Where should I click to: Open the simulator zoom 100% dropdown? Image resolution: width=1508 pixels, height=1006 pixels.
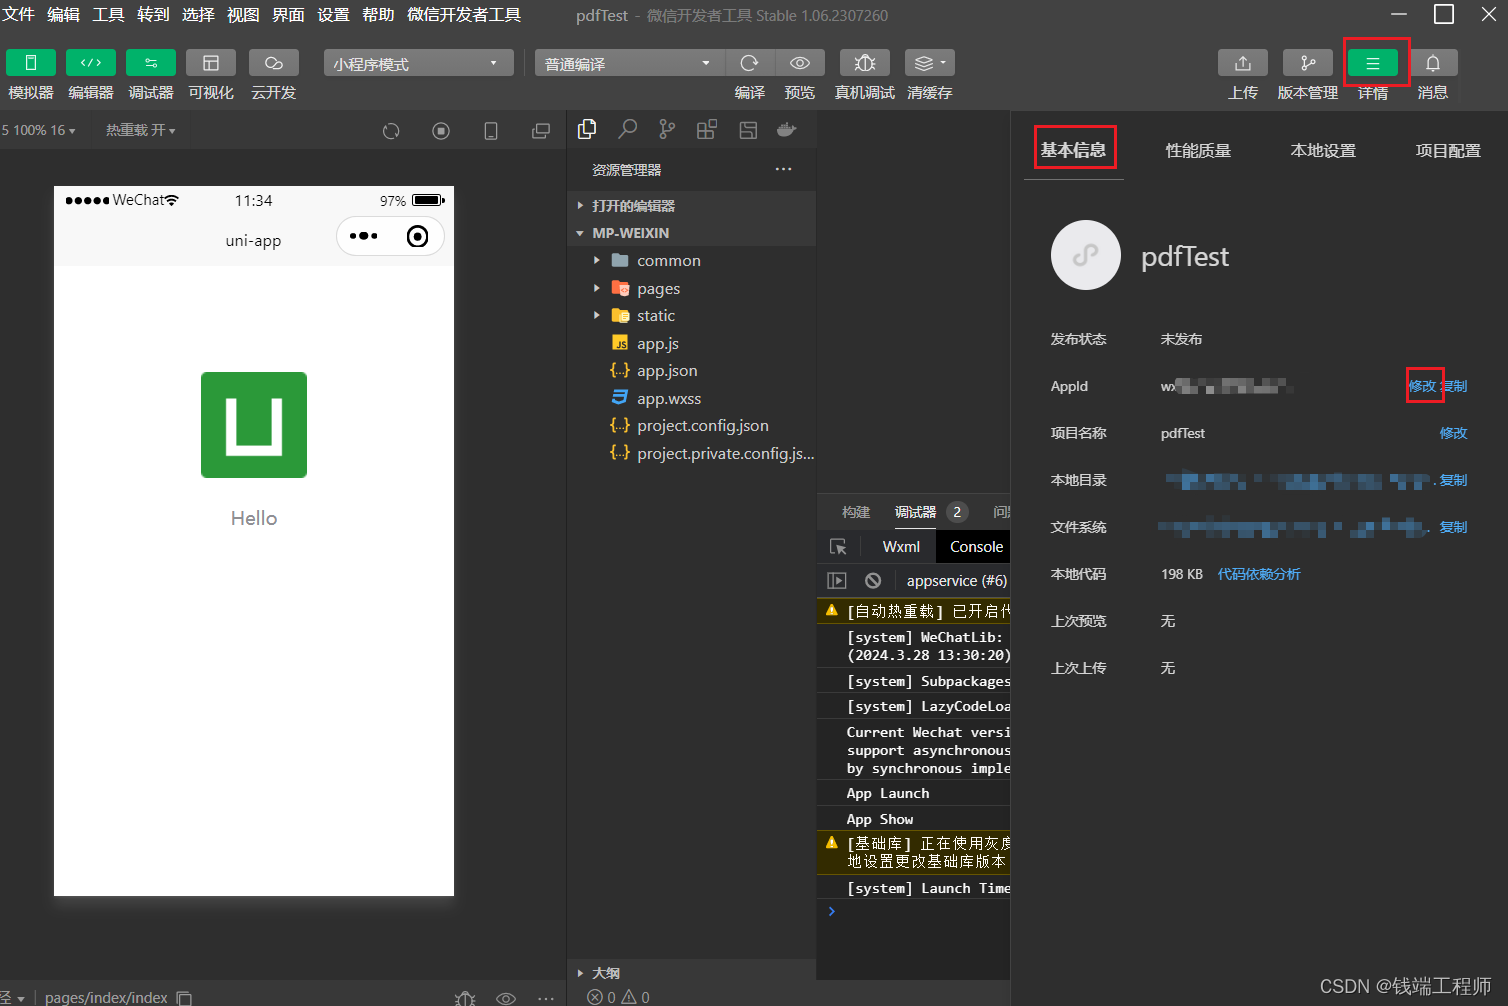pyautogui.click(x=40, y=130)
